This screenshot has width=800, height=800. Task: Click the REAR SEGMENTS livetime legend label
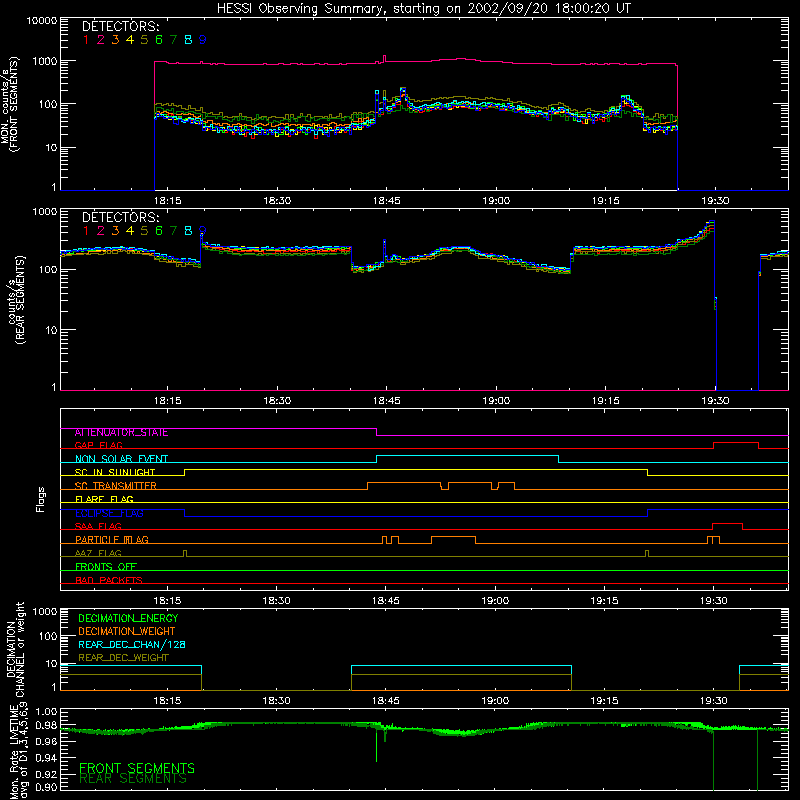[x=133, y=779]
